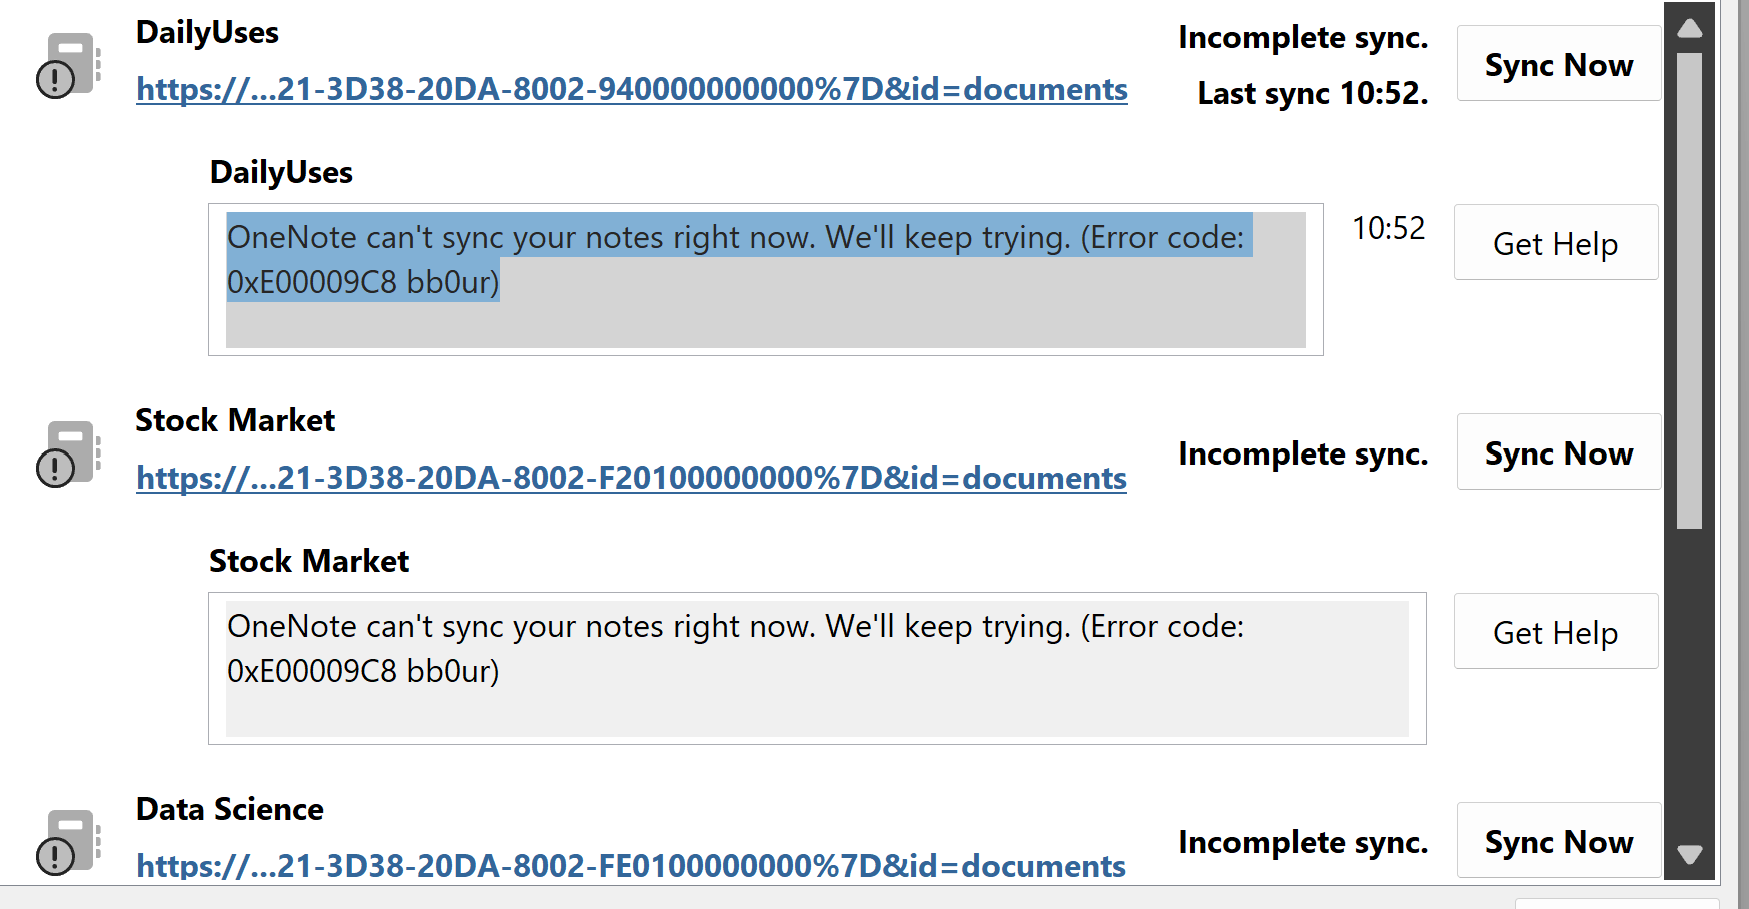Select the Stock Market section heading
1749x909 pixels.
coord(309,561)
